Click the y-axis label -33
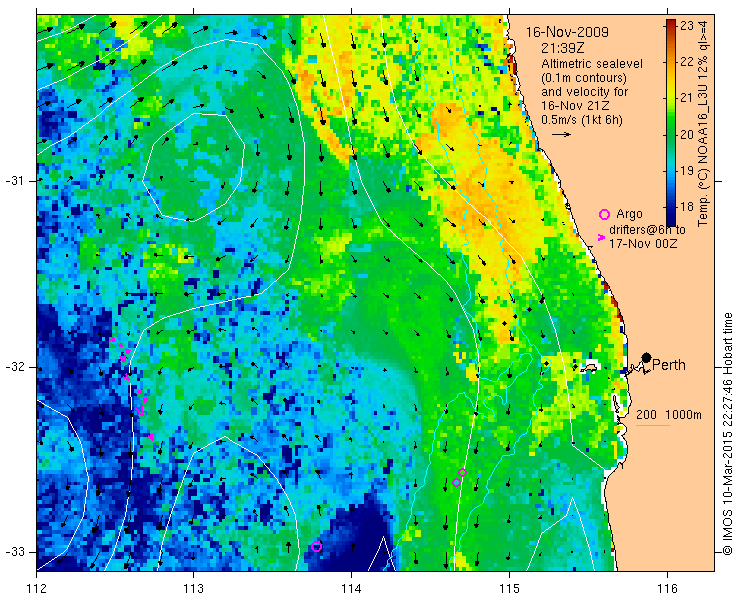Image resolution: width=740 pixels, height=600 pixels. point(15,552)
